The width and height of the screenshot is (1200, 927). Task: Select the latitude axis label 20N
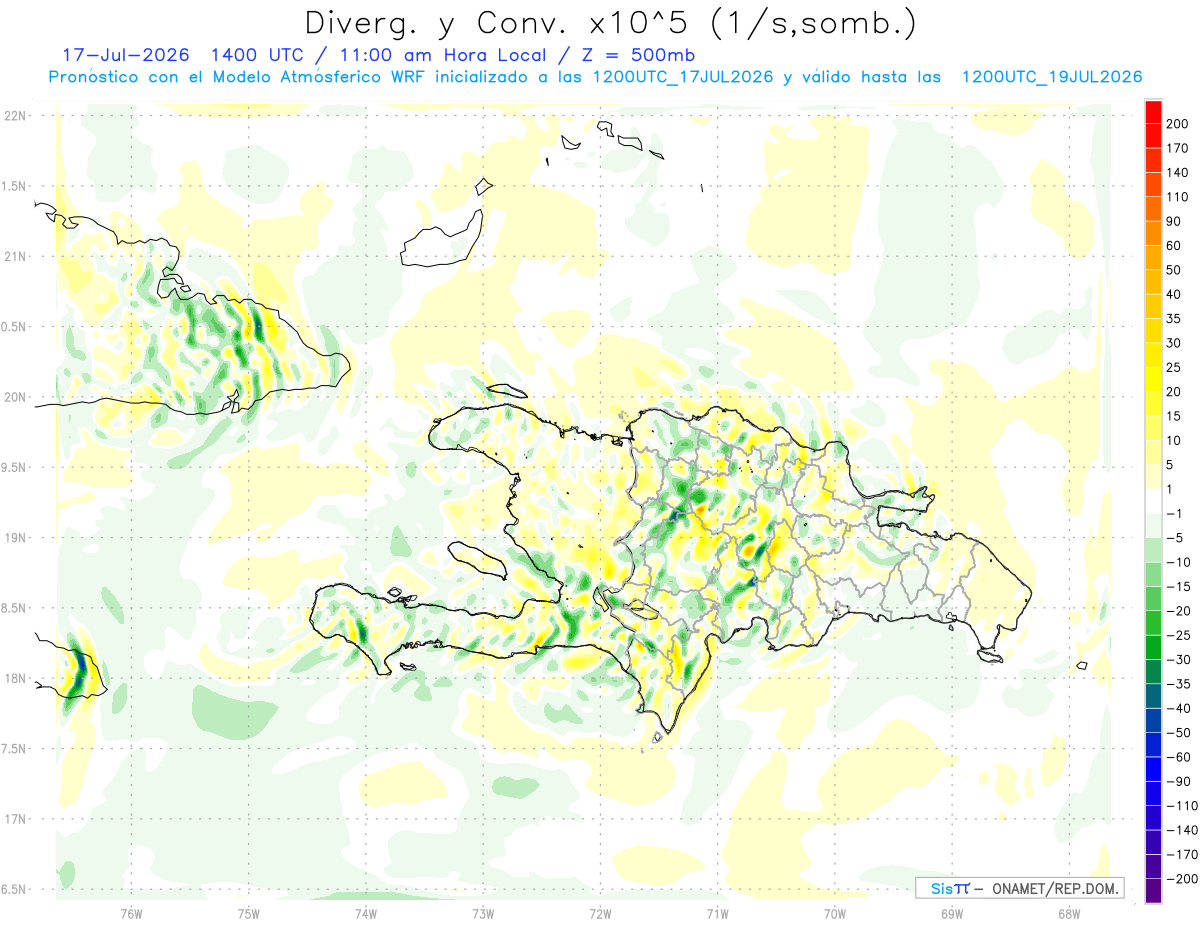[x=14, y=397]
